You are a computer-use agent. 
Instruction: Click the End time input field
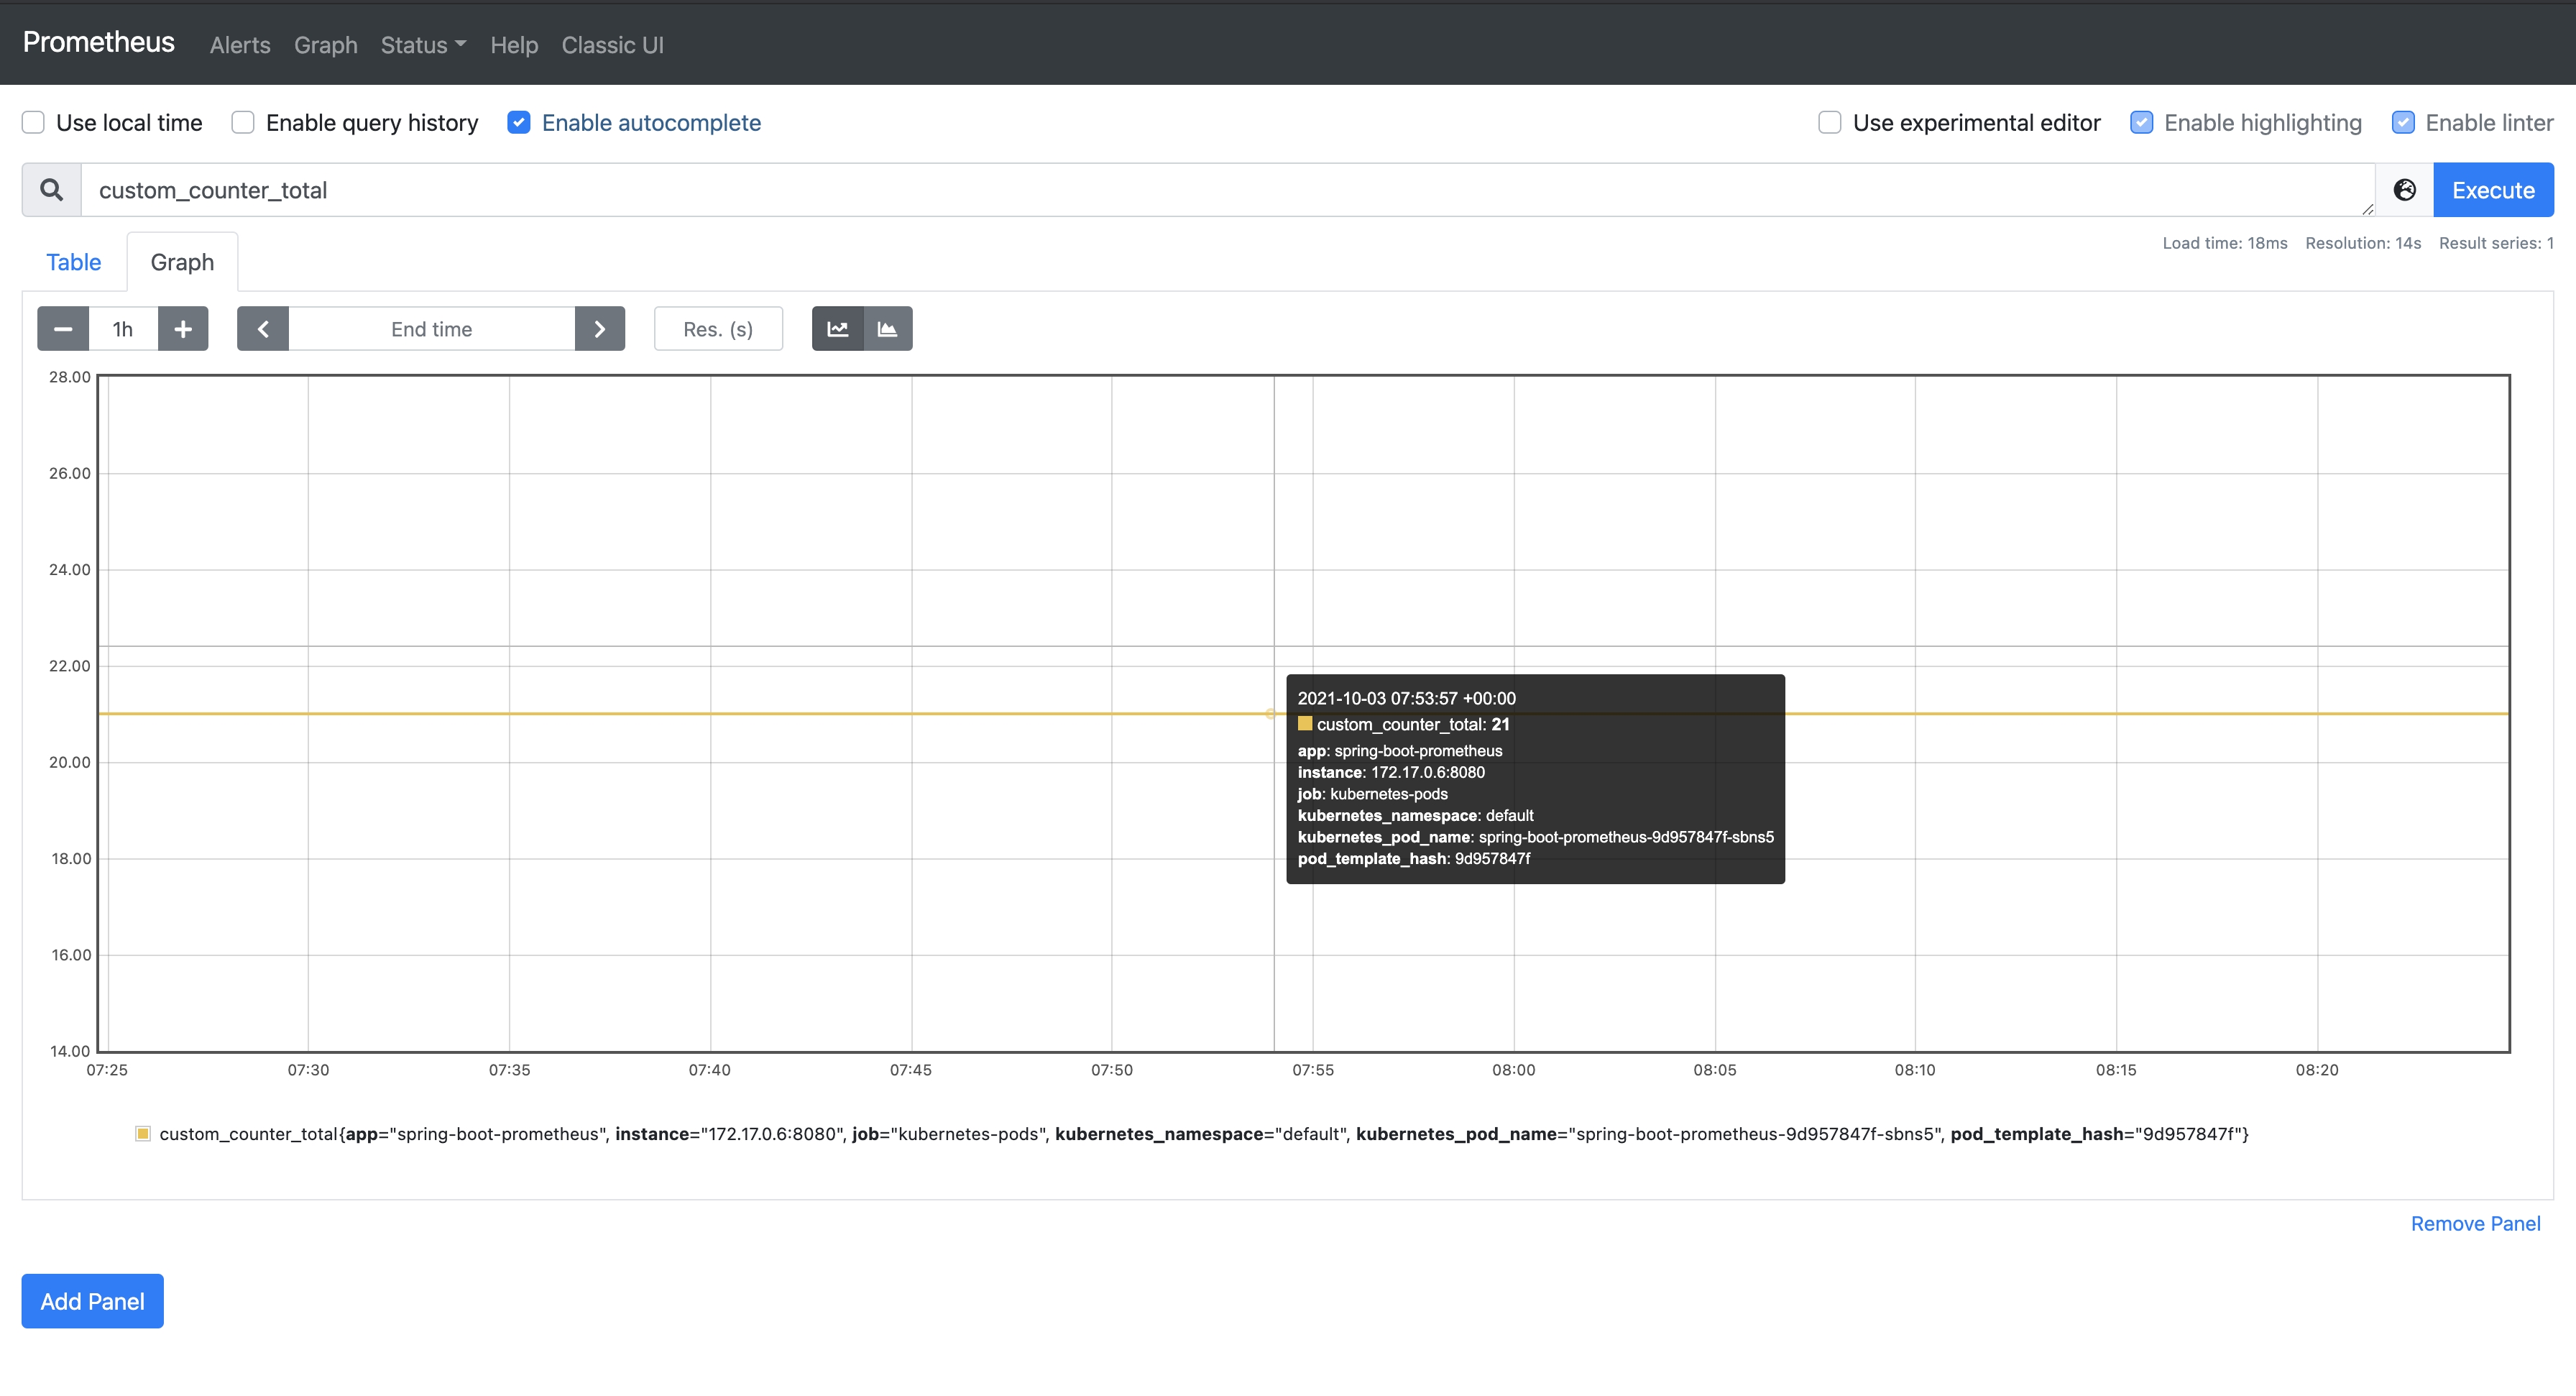coord(431,328)
